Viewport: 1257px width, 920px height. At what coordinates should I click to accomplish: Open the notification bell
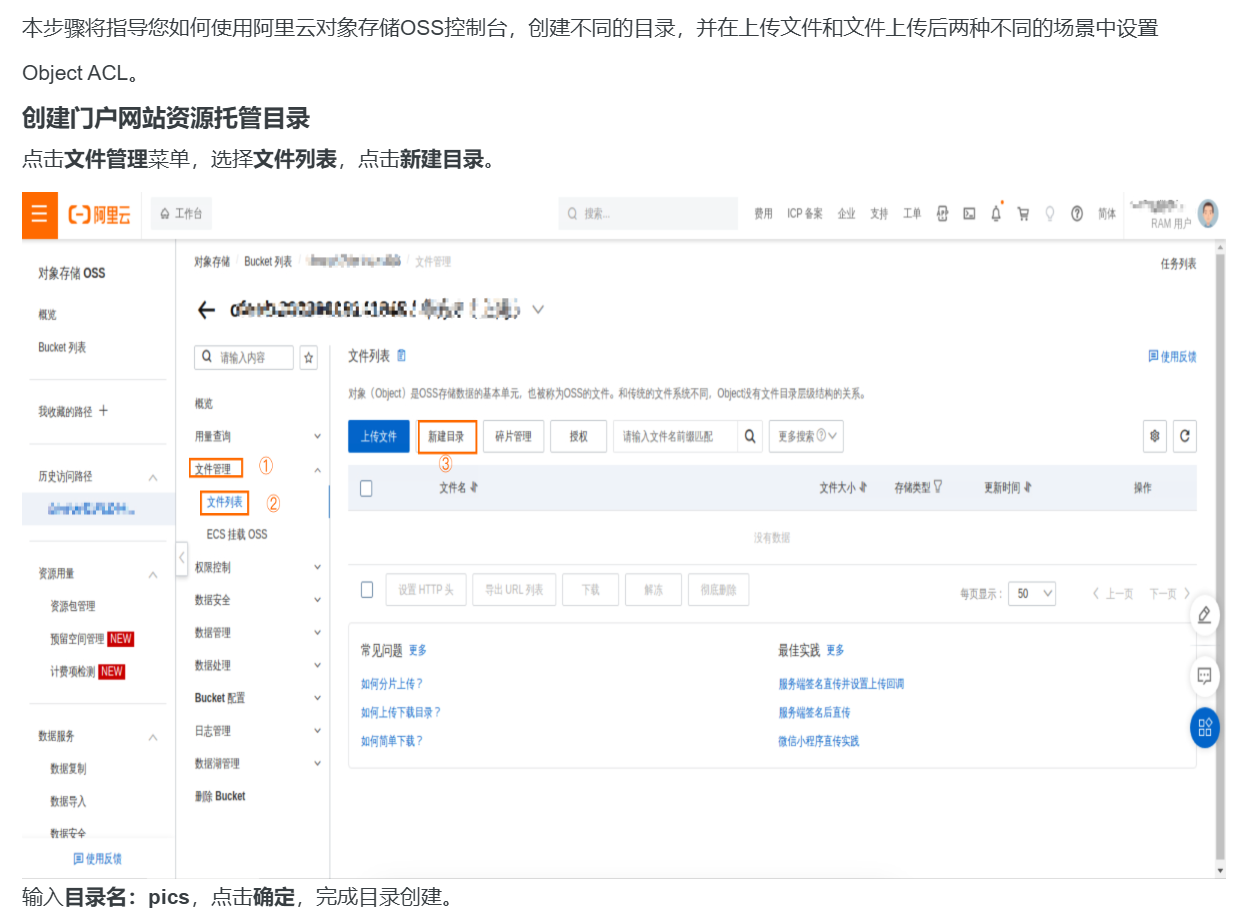click(996, 214)
